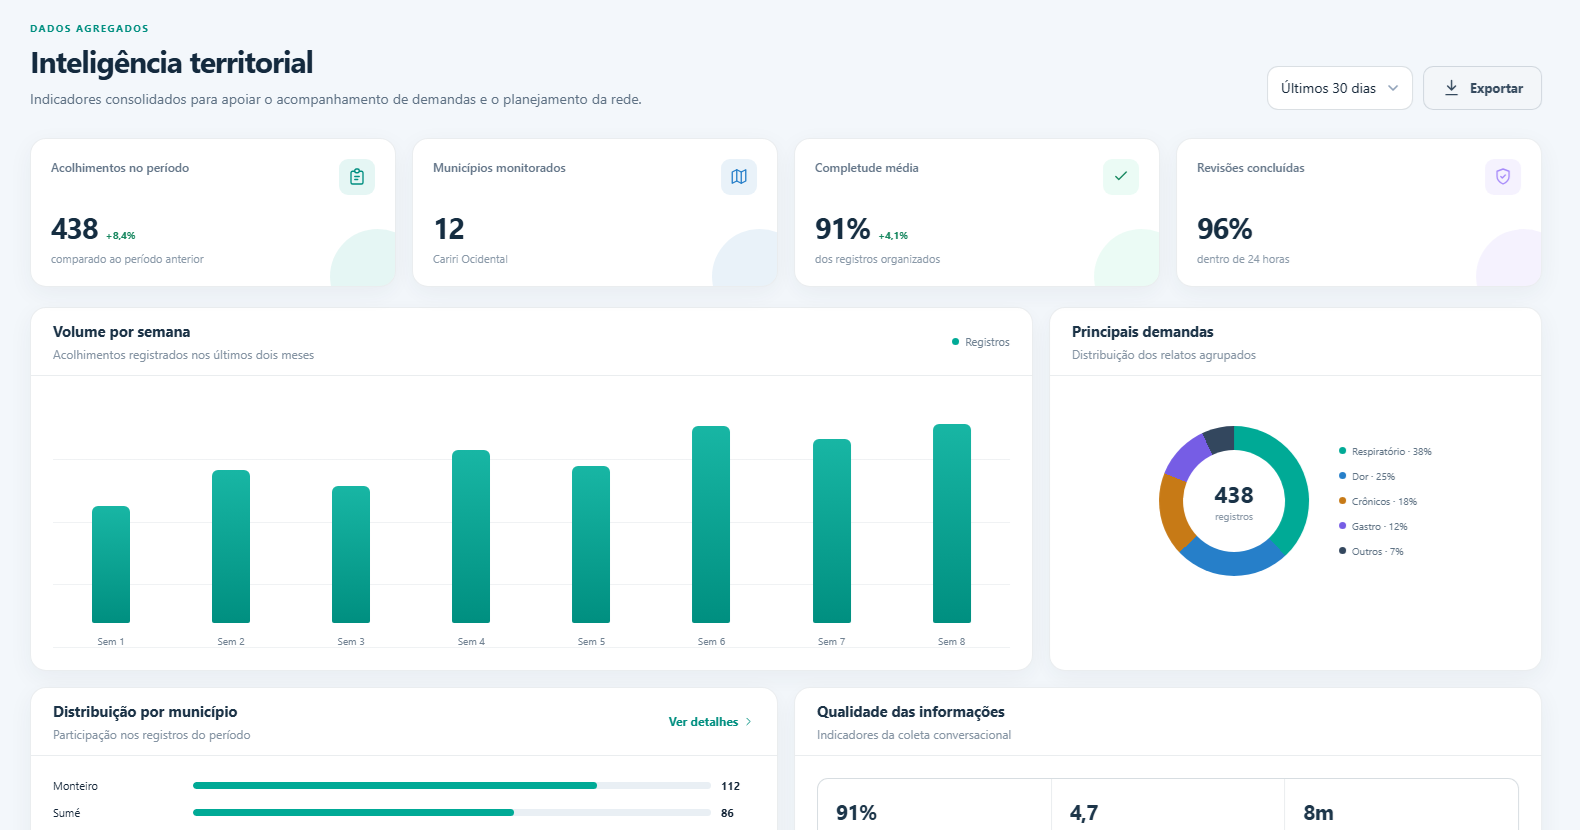Click the Outros · 7% legend entry
The image size is (1580, 830).
(1371, 552)
